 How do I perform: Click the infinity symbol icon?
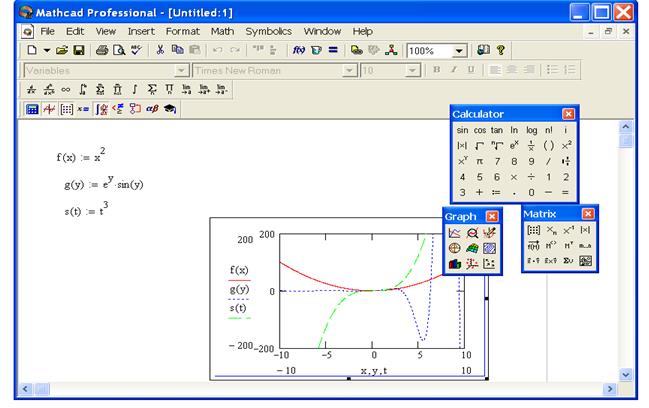[66, 89]
